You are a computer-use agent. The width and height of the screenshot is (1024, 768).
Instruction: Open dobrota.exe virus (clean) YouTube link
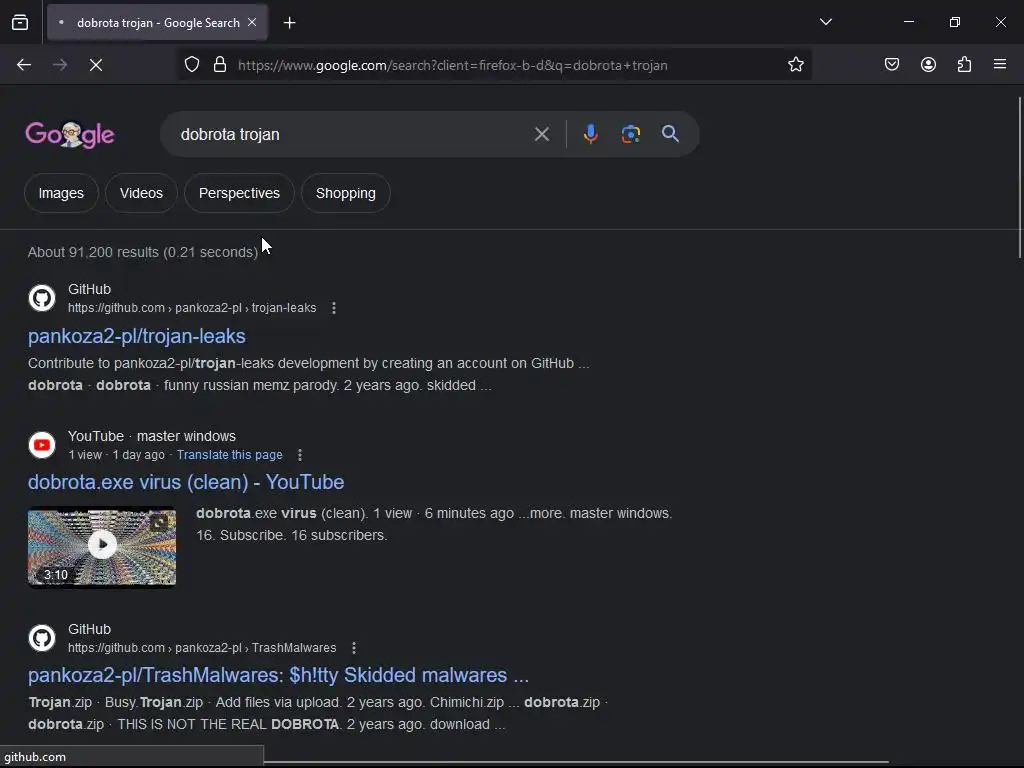pos(186,482)
